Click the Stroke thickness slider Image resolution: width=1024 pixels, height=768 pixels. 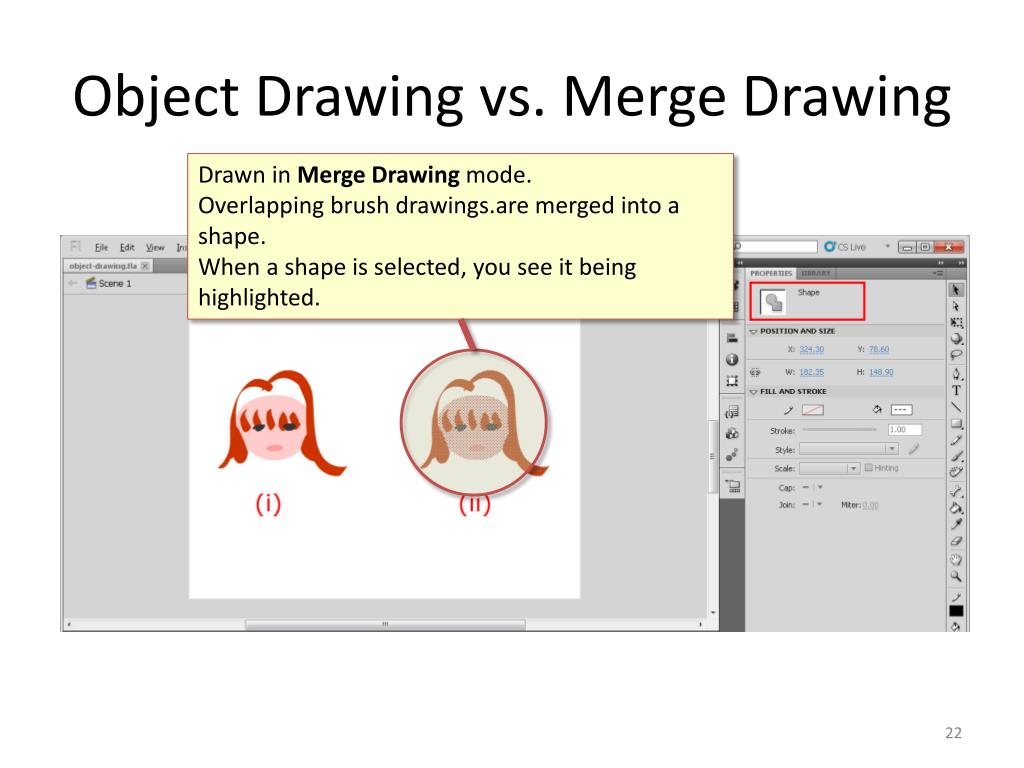(839, 430)
